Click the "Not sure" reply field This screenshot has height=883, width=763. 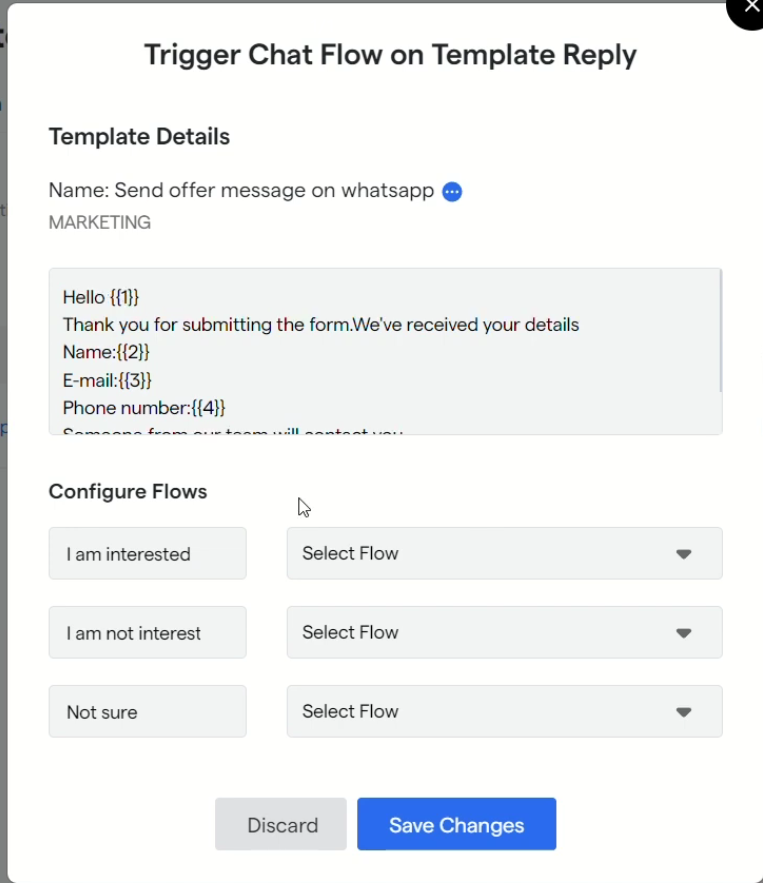click(147, 712)
